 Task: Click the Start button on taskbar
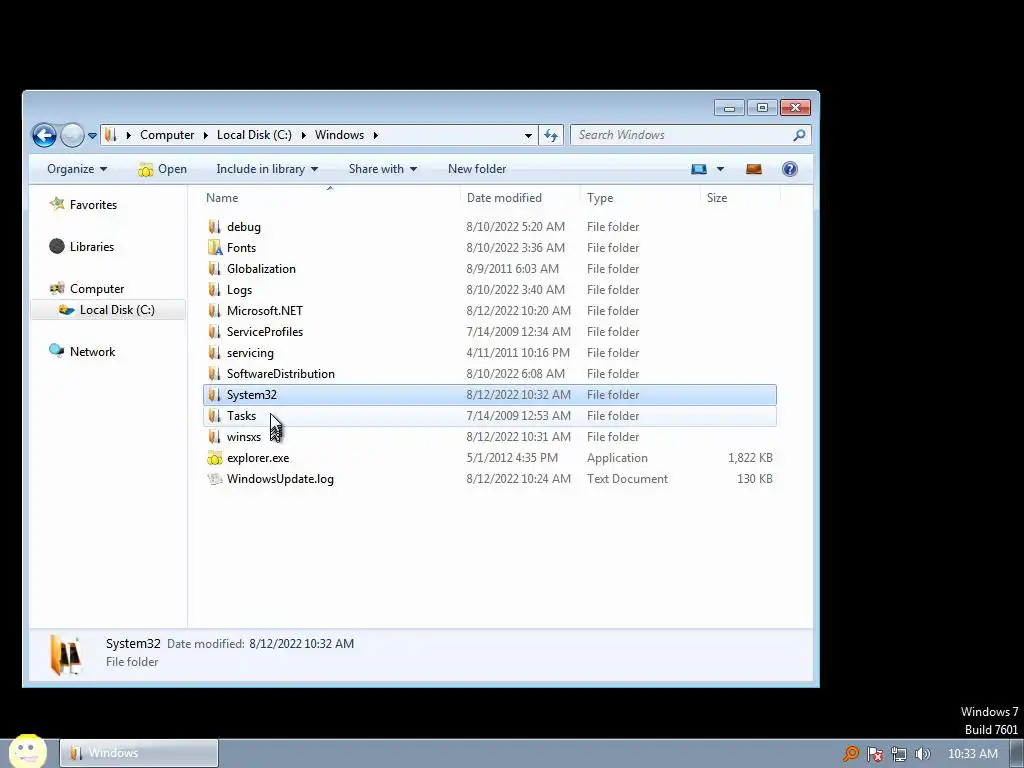tap(27, 751)
